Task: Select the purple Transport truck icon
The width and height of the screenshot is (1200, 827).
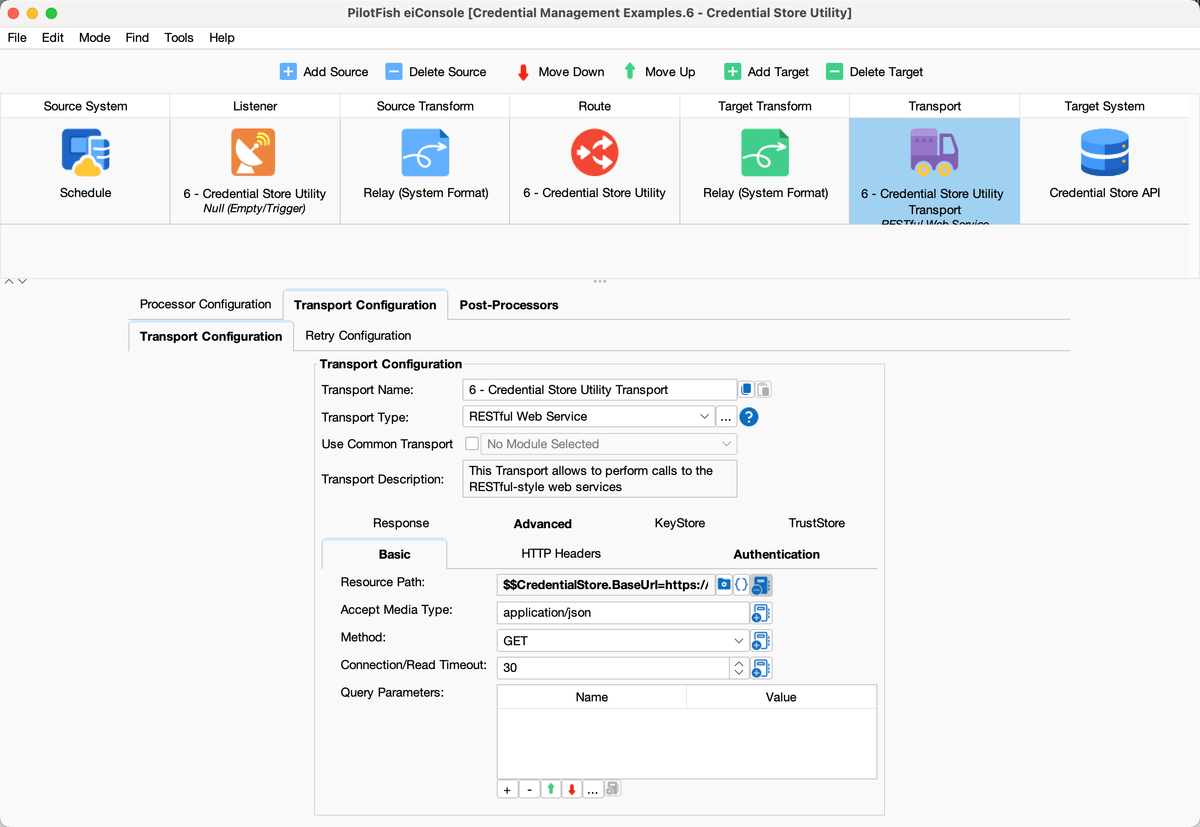Action: pos(934,152)
